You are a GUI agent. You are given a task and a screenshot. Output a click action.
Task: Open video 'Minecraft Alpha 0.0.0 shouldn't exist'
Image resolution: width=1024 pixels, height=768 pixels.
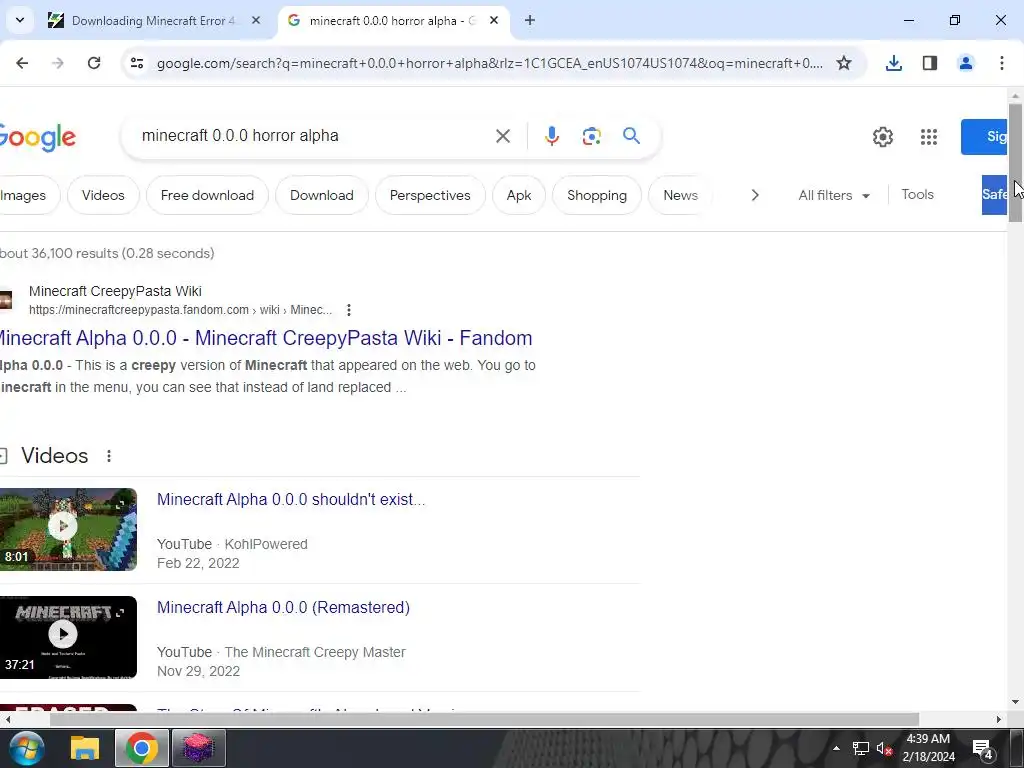coord(291,500)
